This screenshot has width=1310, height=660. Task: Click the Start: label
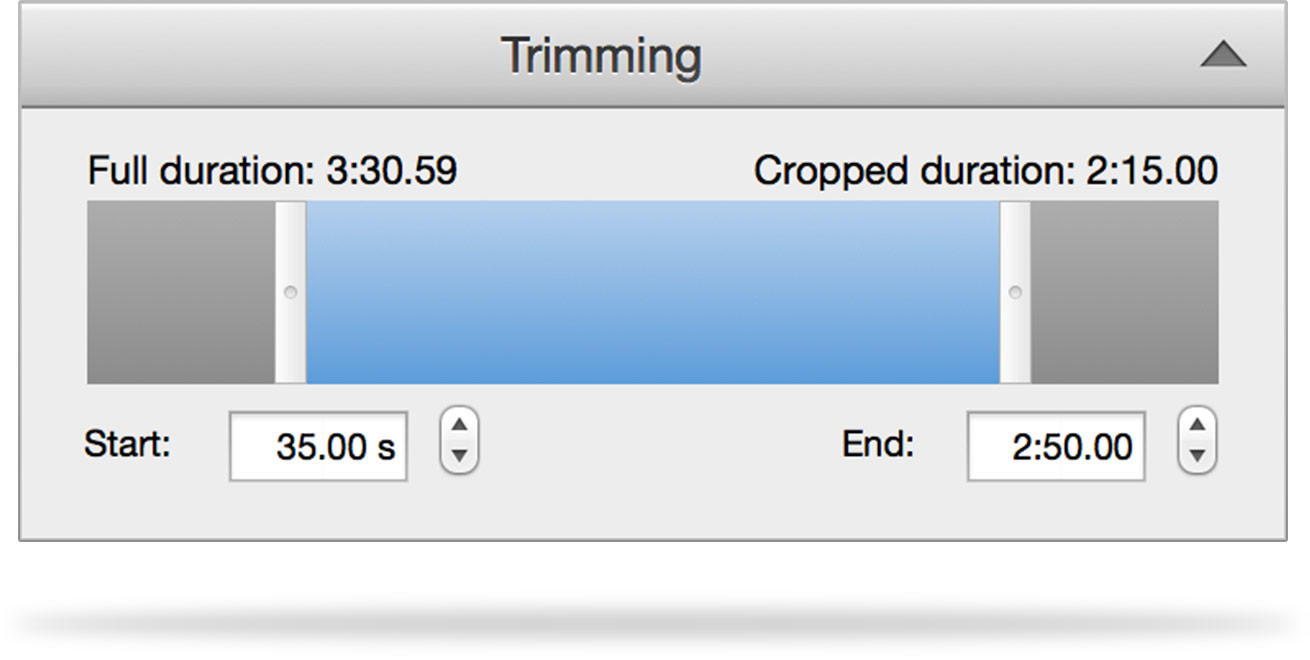(125, 447)
